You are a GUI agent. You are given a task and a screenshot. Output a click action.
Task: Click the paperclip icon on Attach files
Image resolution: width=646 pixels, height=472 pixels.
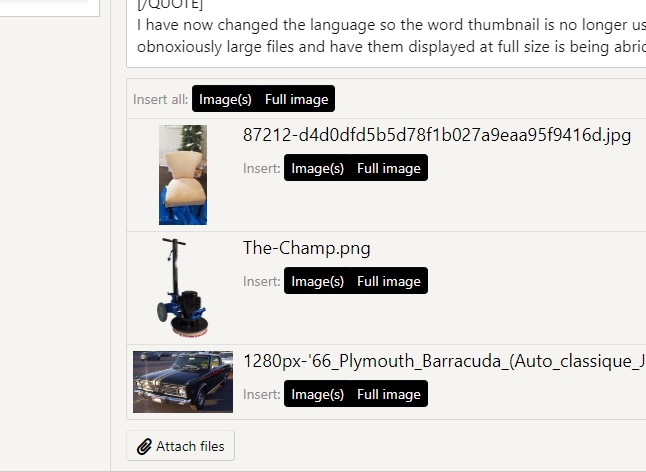pos(144,446)
